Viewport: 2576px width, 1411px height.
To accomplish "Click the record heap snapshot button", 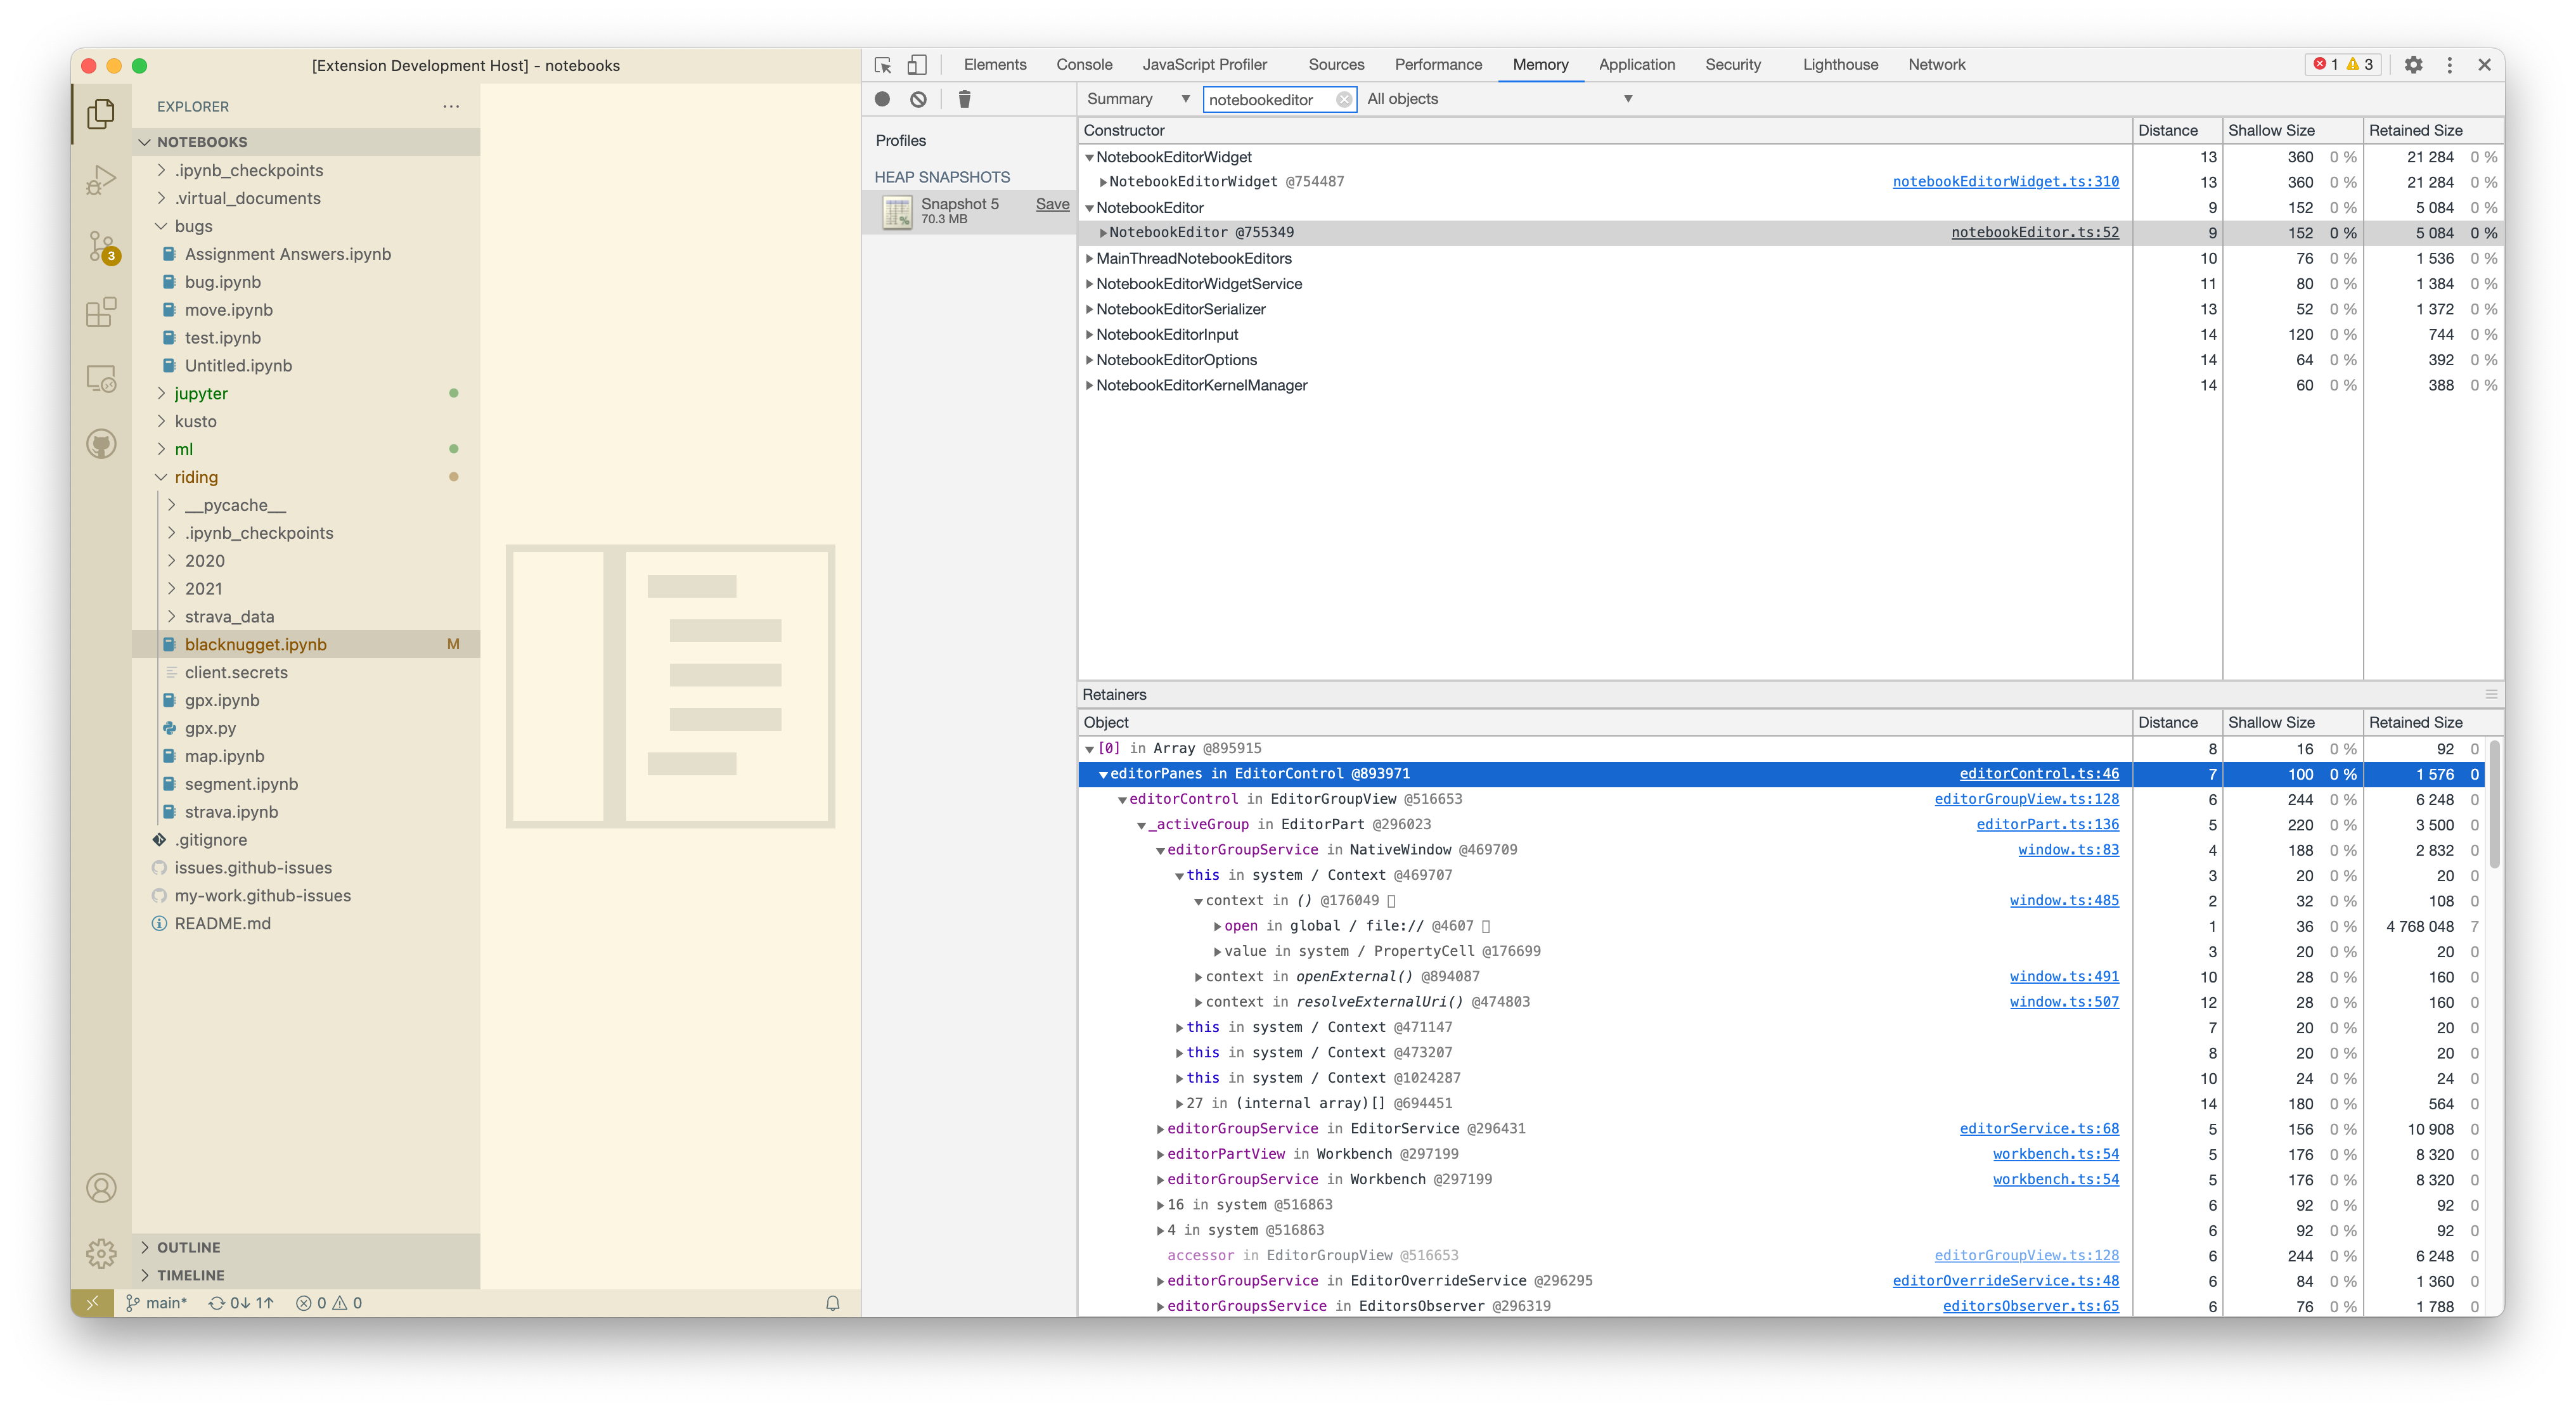I will coord(882,99).
